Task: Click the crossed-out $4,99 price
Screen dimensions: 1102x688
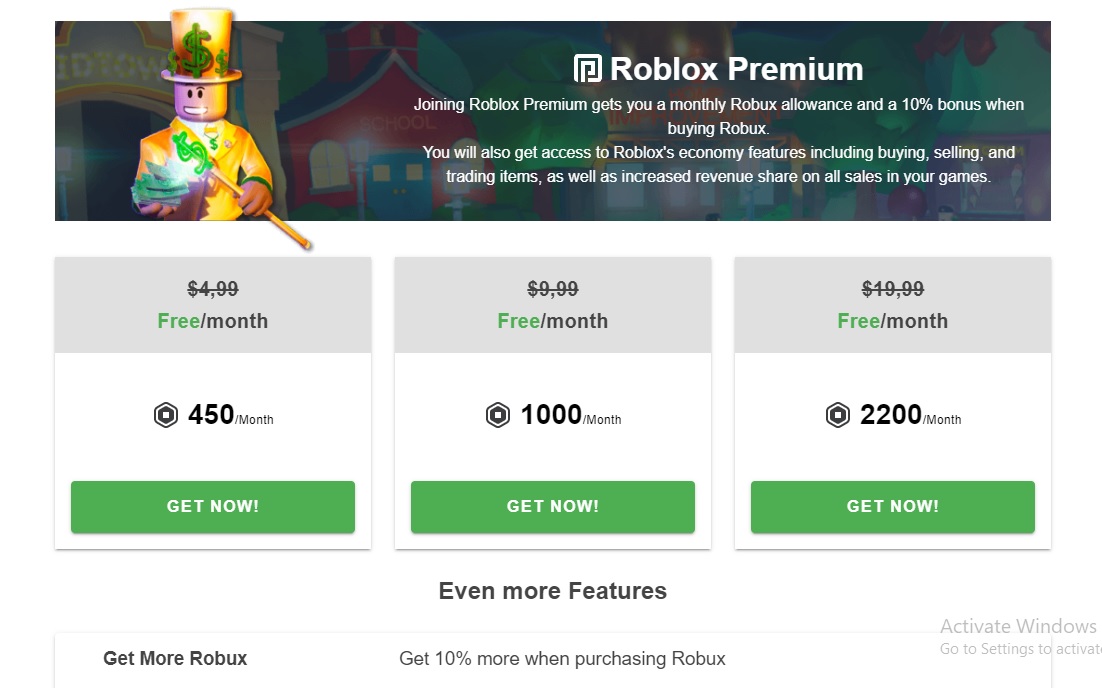Action: (213, 289)
